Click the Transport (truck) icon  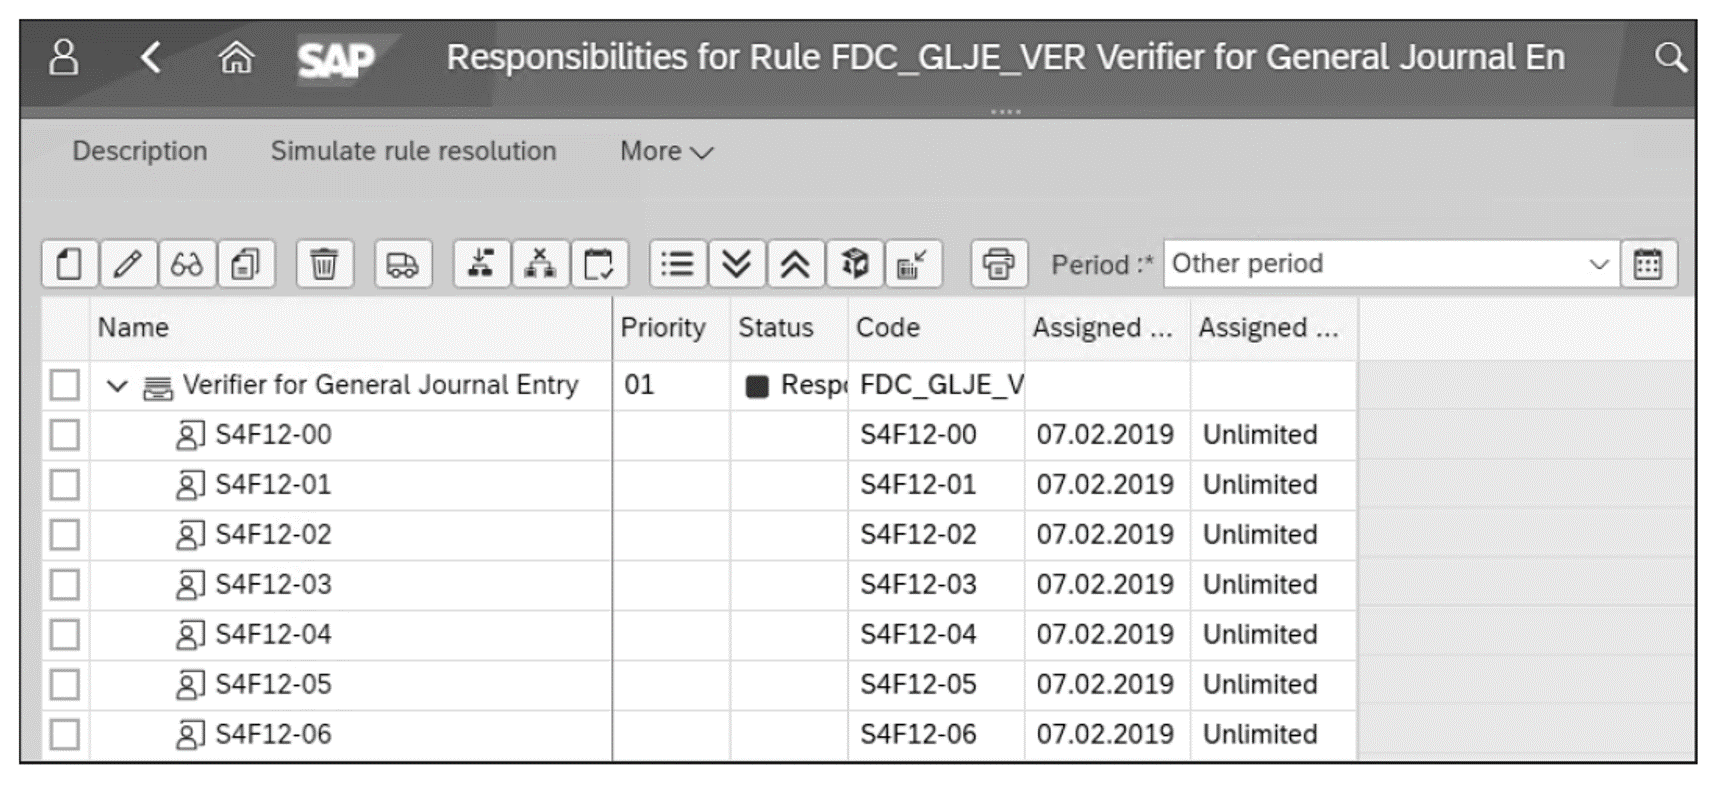(403, 264)
